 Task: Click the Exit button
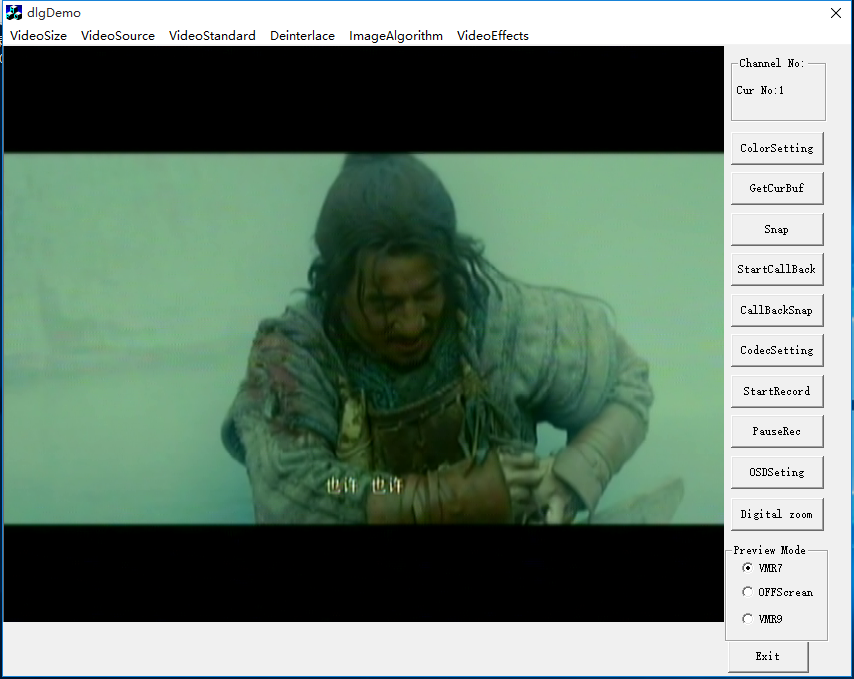pyautogui.click(x=768, y=657)
